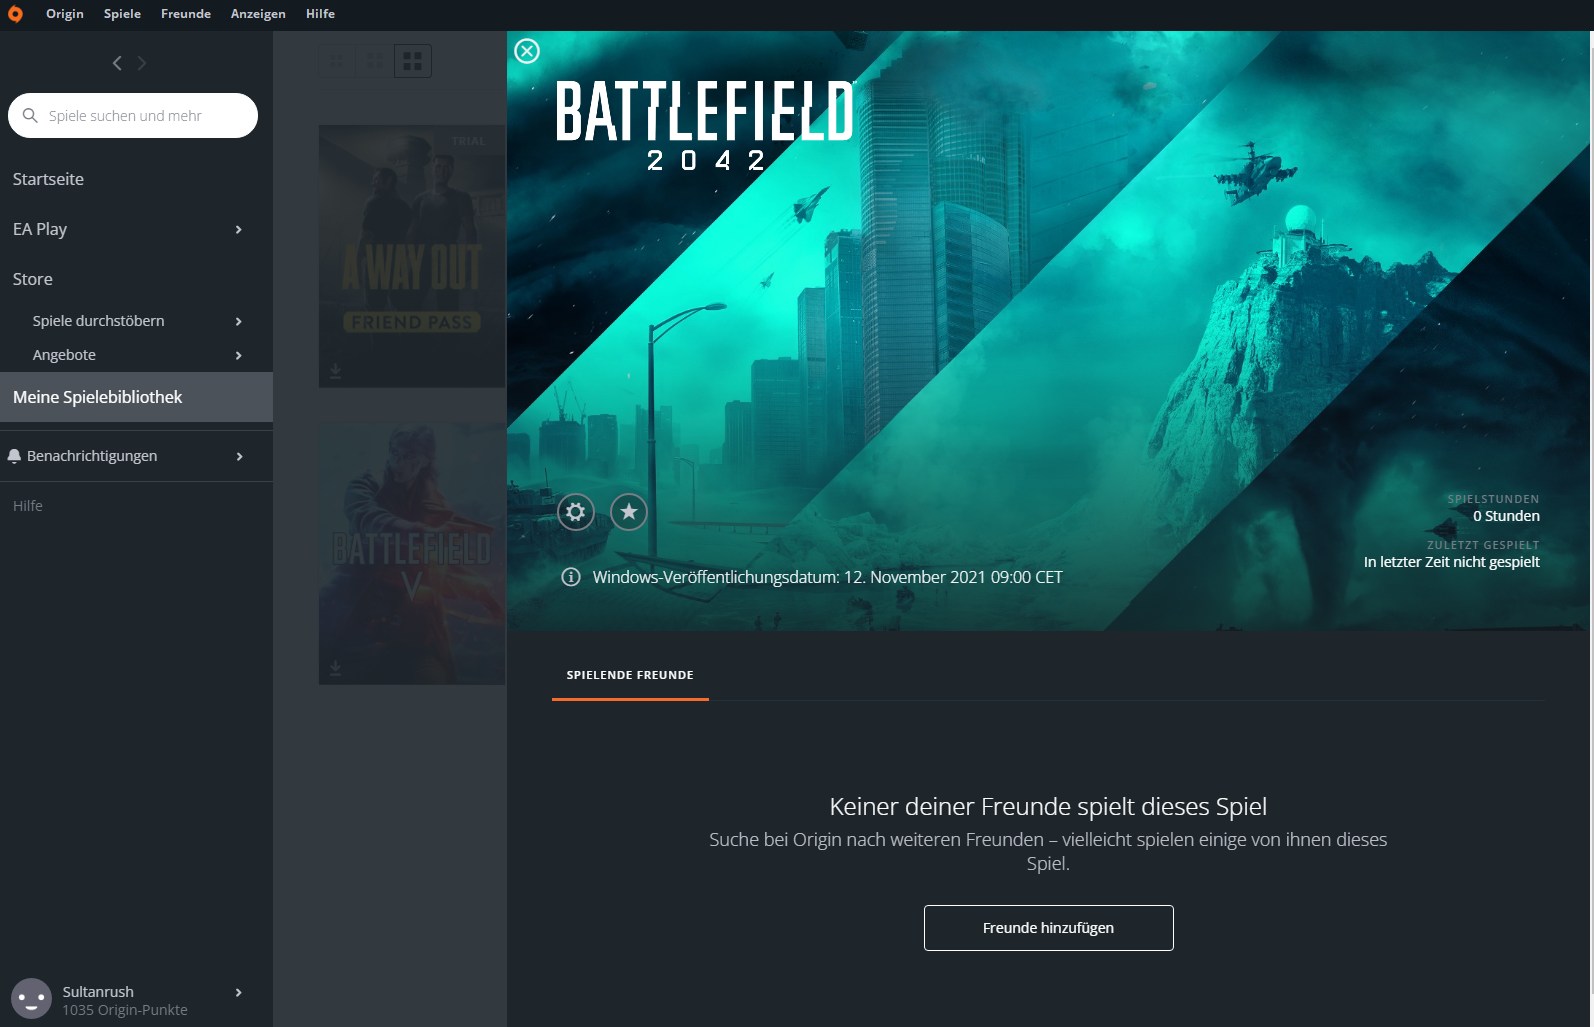Click the Freunde hinzufügen button
Screen dimensions: 1594x1027
coord(1048,928)
